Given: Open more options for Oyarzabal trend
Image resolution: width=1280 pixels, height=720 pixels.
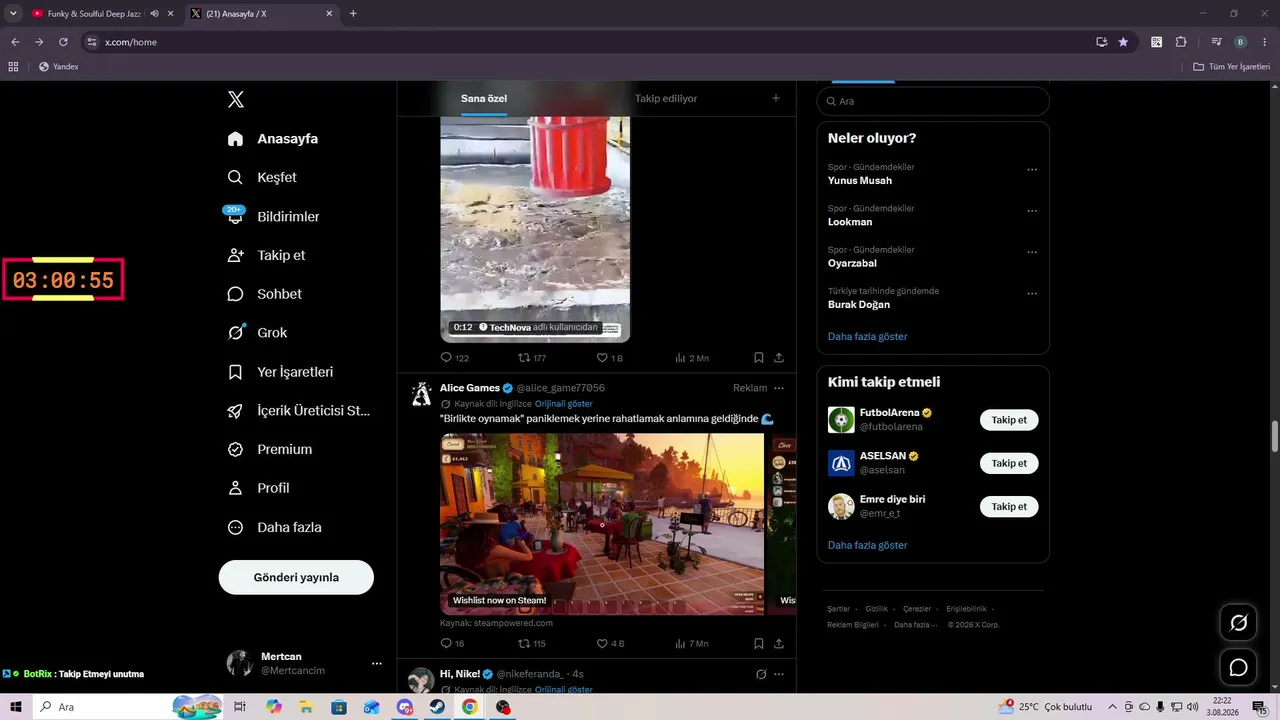Looking at the screenshot, I should 1032,252.
